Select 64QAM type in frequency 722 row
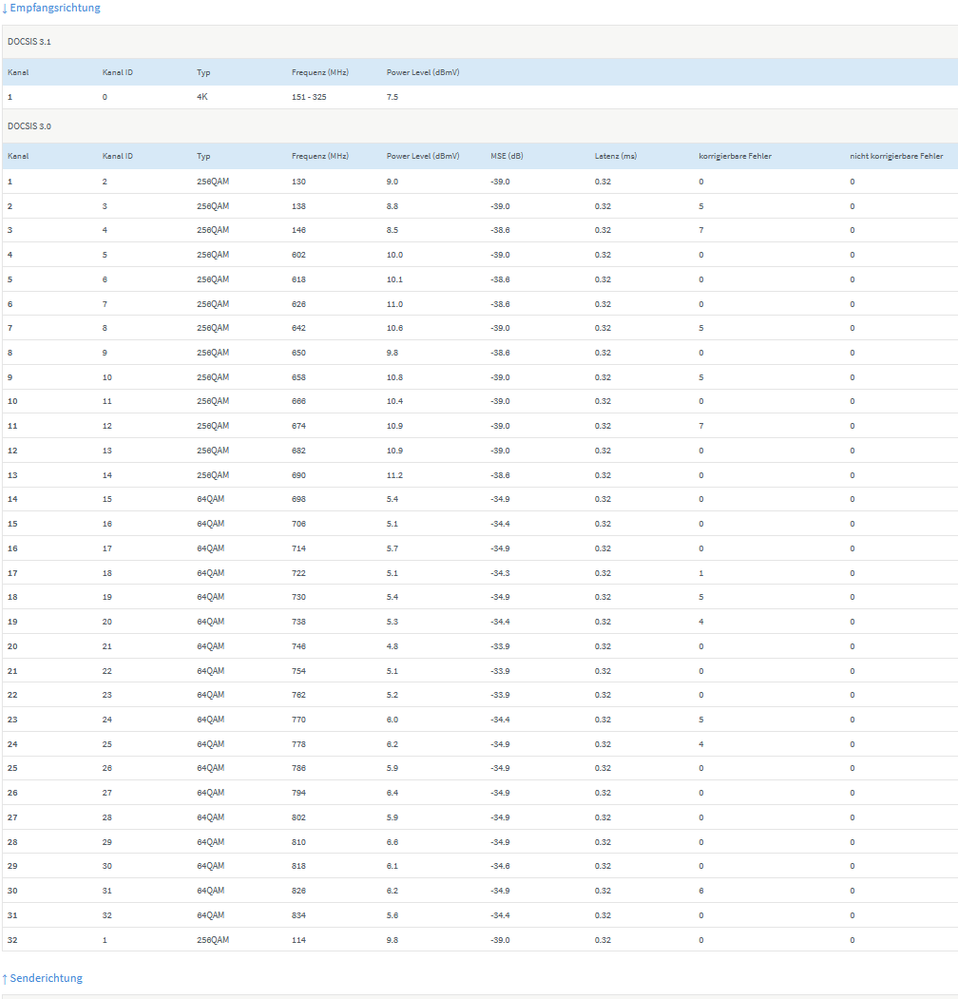The height and width of the screenshot is (999, 958). pyautogui.click(x=210, y=573)
